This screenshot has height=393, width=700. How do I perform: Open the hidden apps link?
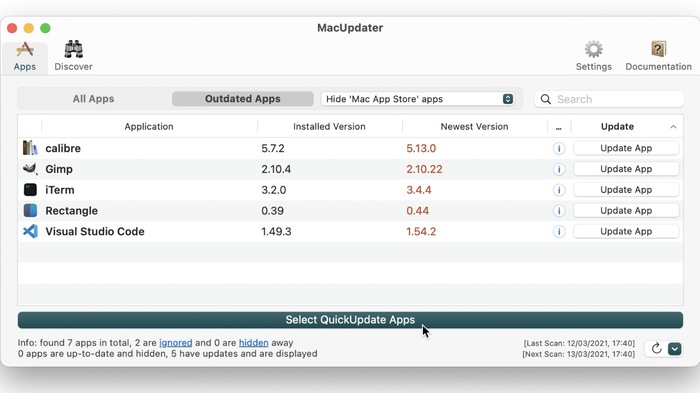(254, 343)
